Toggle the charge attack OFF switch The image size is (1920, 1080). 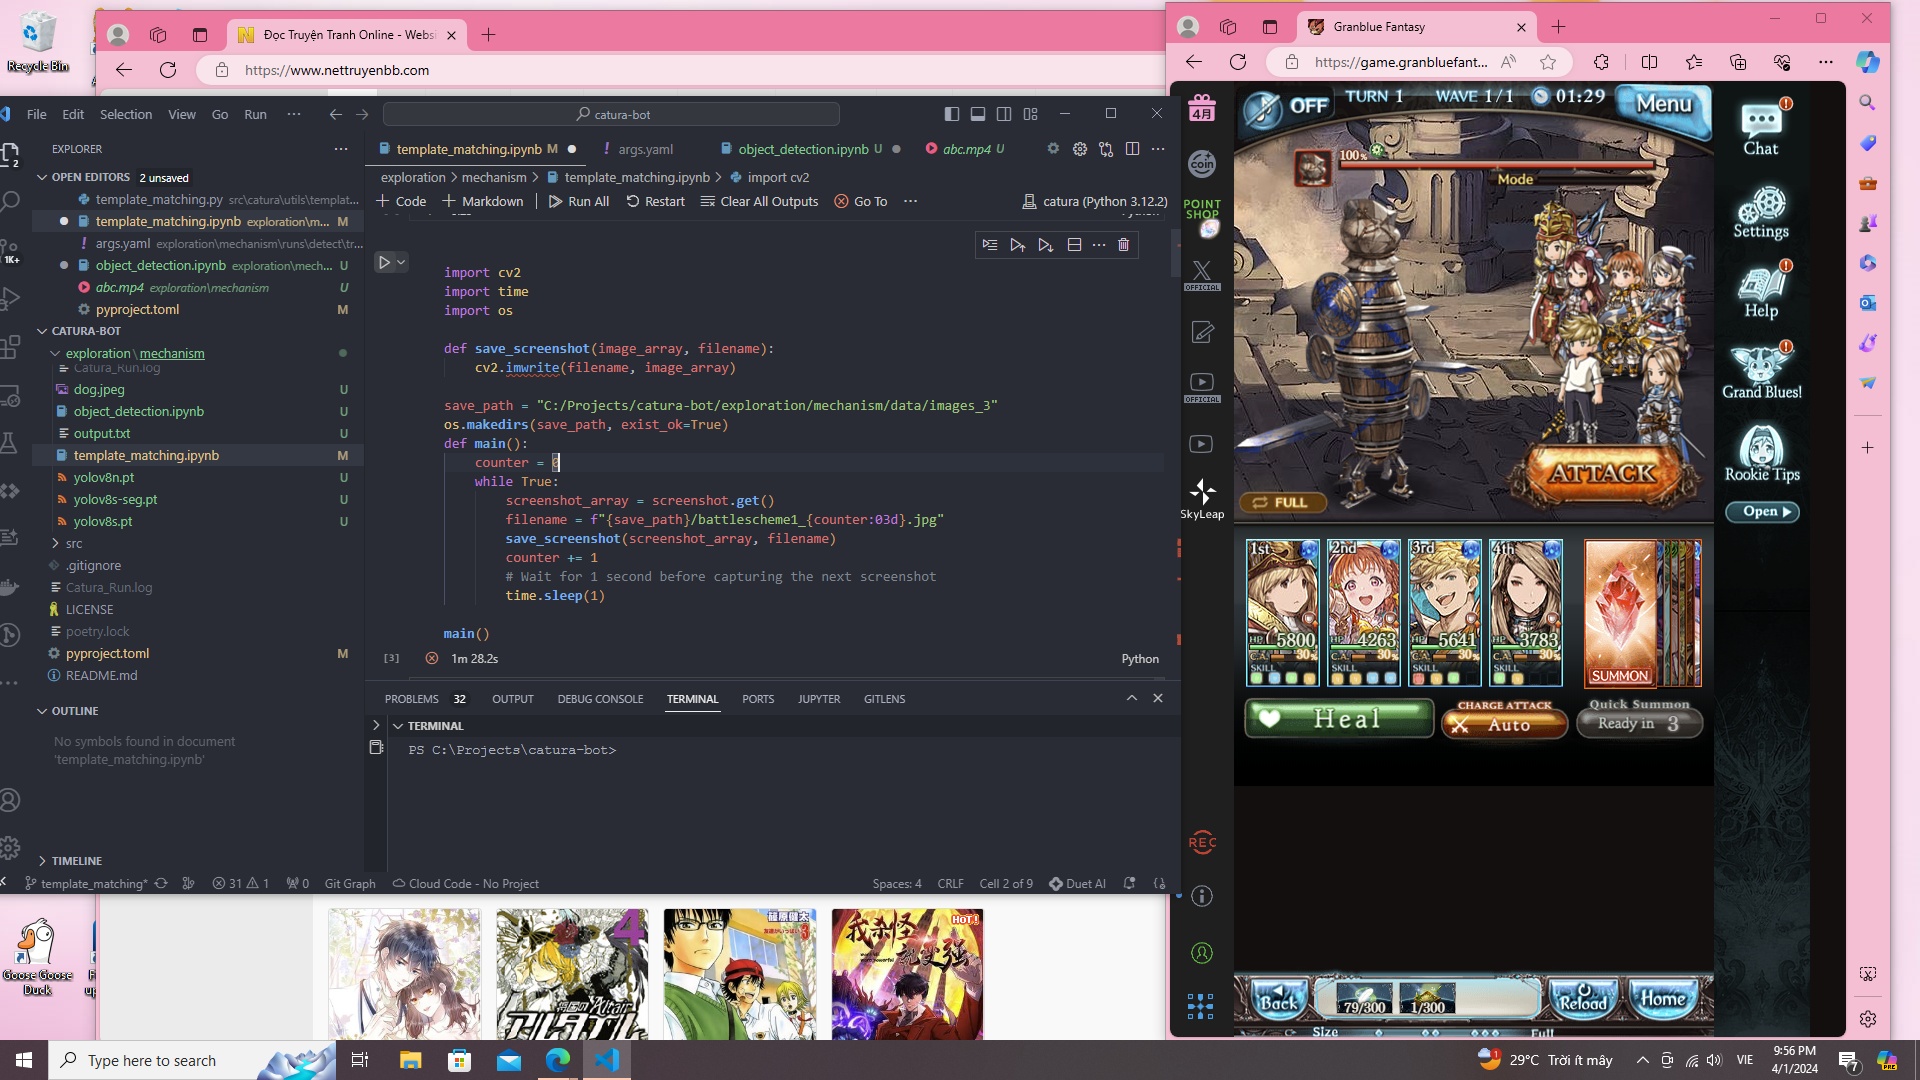(1287, 106)
